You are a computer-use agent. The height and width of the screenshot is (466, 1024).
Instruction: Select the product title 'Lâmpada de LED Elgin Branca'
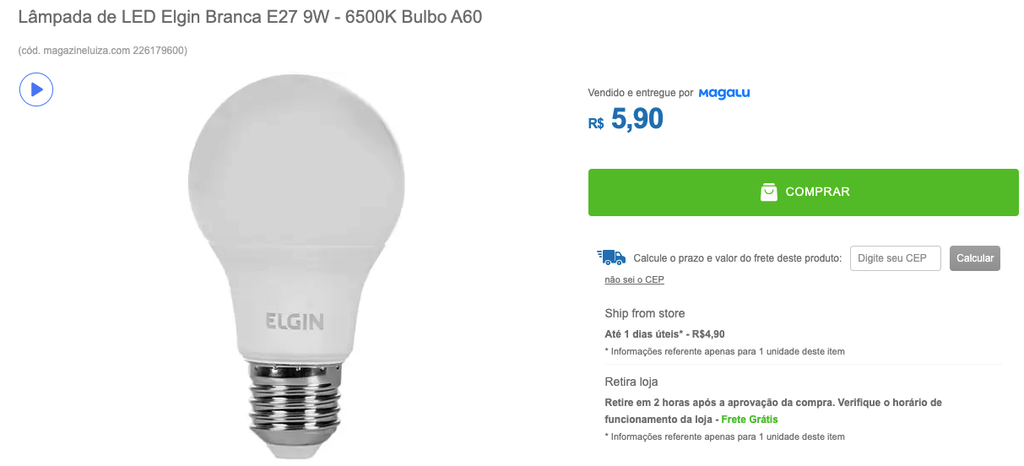[140, 18]
